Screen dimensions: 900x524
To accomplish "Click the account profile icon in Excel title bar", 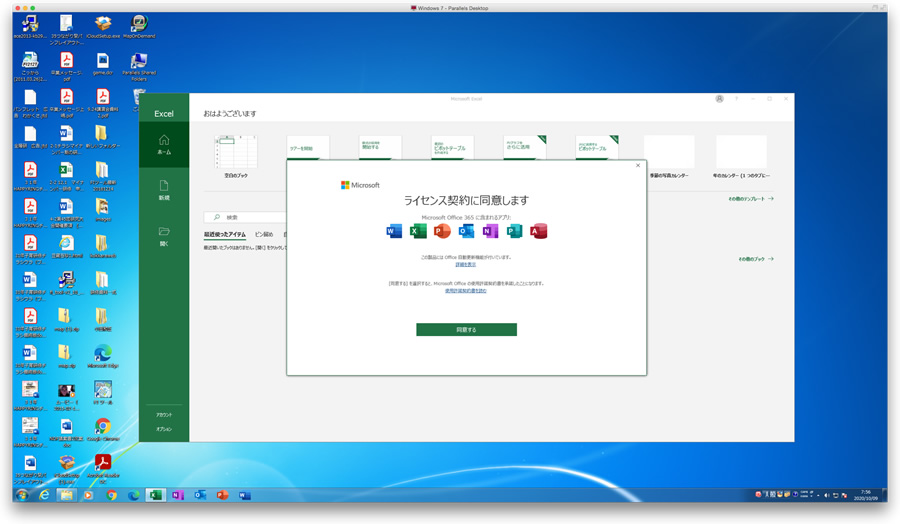I will click(x=719, y=99).
